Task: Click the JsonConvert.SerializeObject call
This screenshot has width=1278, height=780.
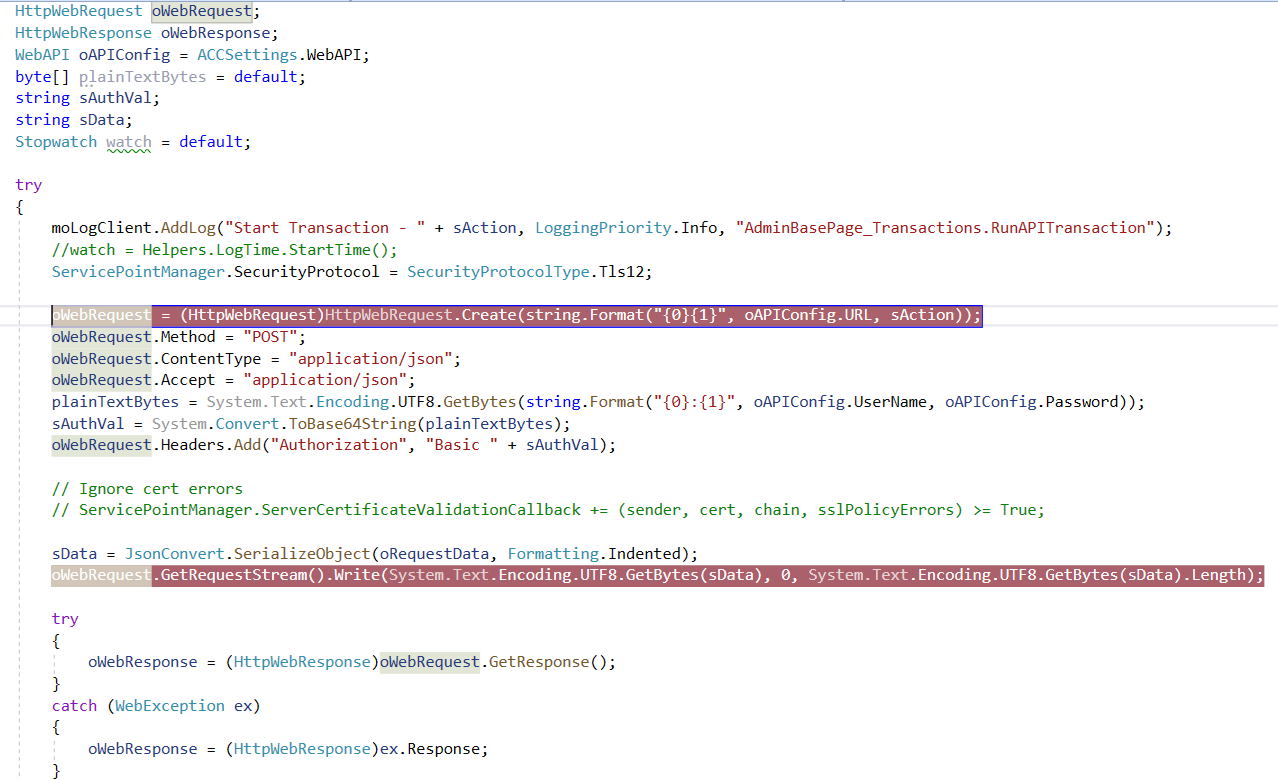Action: tap(250, 553)
